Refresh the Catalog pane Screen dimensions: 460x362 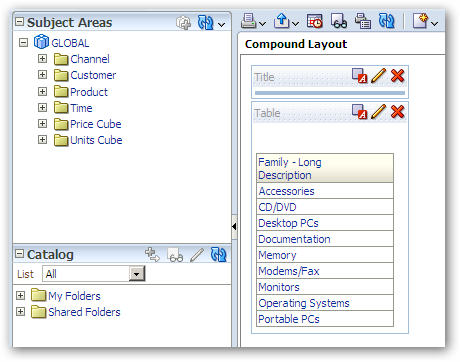tap(219, 255)
